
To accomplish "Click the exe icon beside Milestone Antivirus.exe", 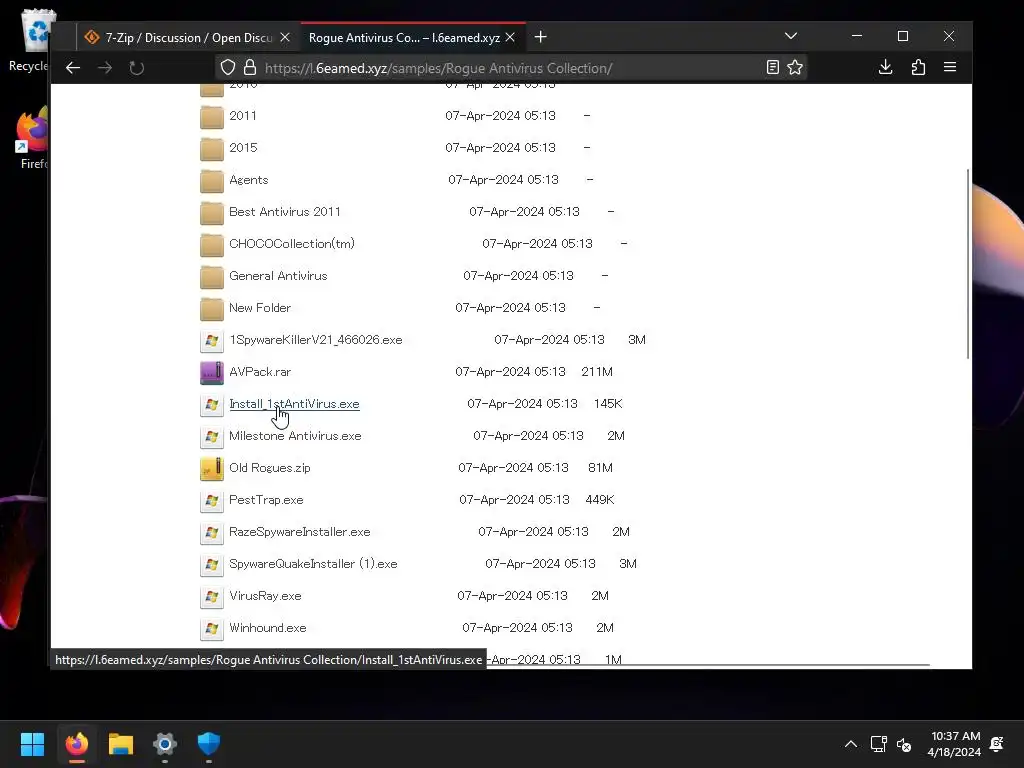I will tap(212, 436).
